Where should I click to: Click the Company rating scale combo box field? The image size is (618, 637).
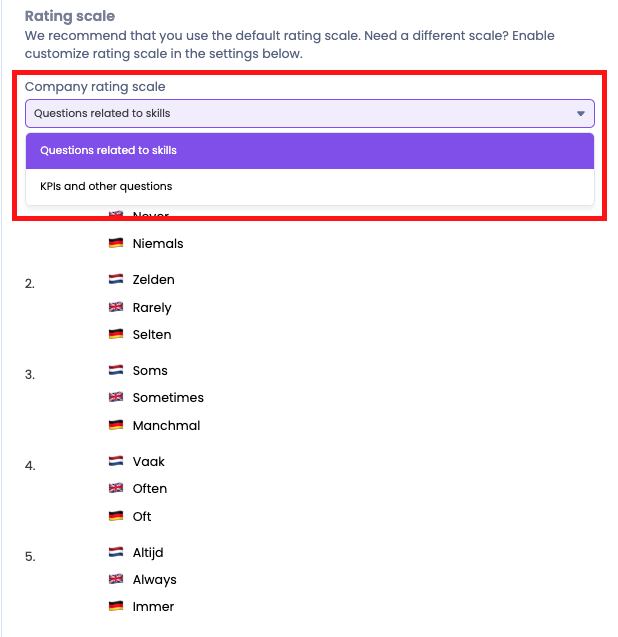click(x=300, y=114)
